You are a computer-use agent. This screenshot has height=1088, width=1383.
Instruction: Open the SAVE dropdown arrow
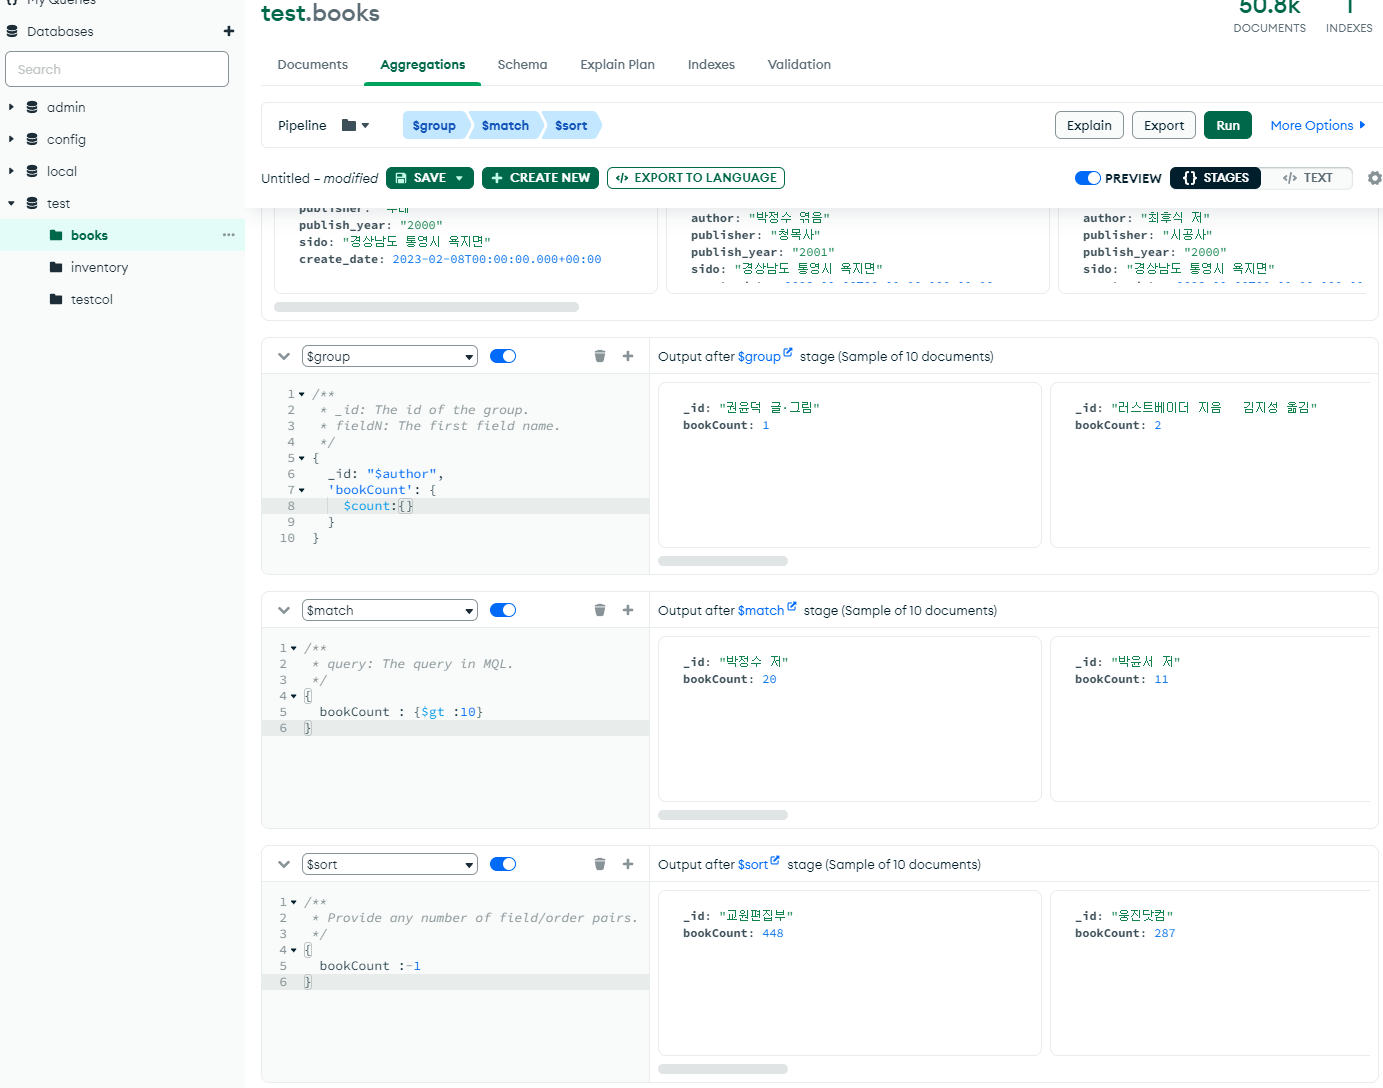point(460,177)
